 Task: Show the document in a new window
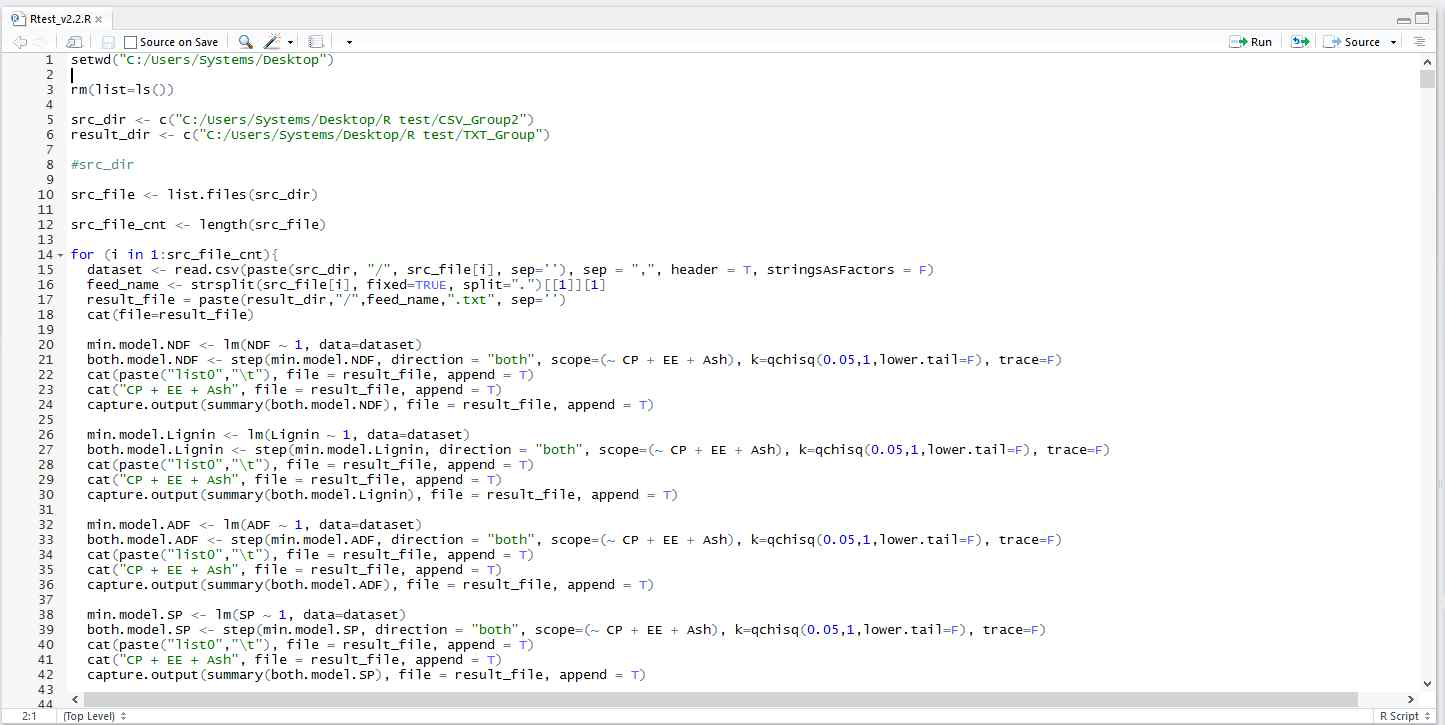click(x=74, y=42)
